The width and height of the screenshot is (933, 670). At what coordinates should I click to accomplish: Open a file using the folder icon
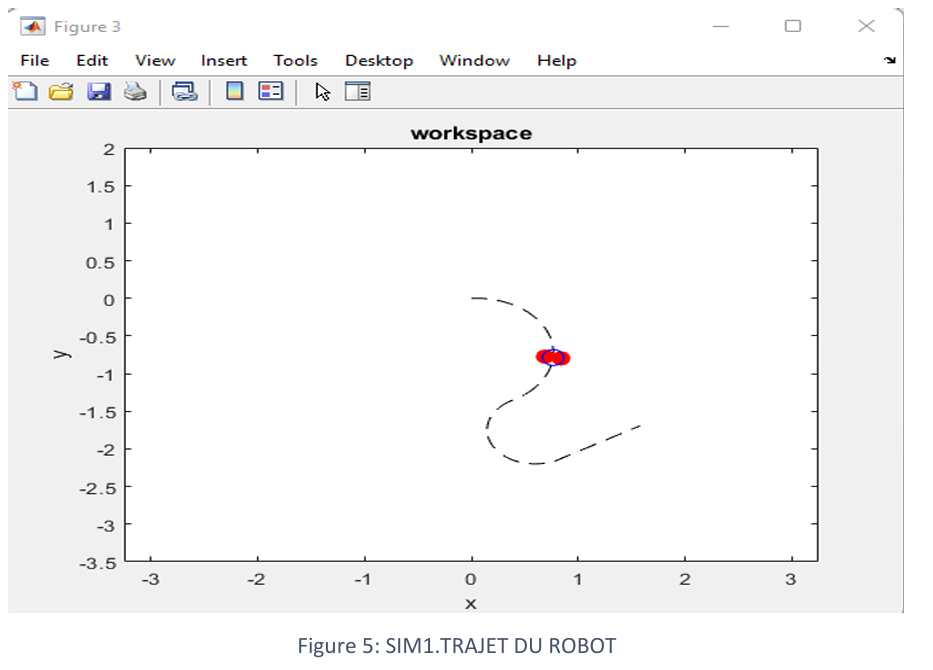point(61,92)
